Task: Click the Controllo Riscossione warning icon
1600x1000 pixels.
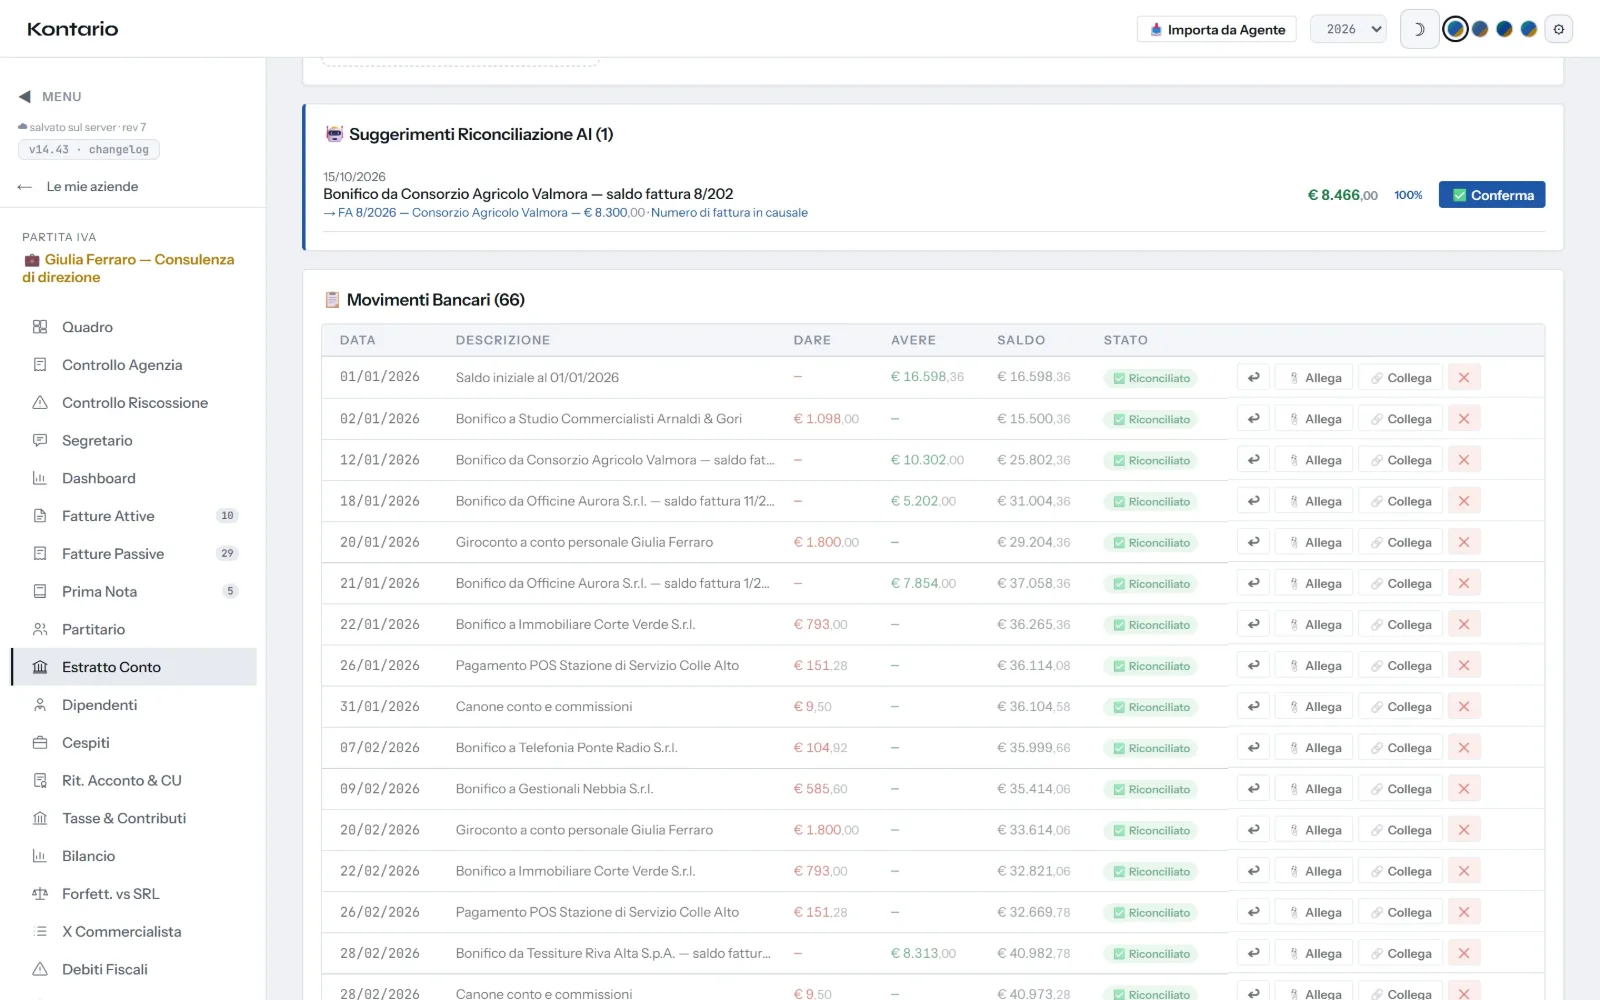Action: 40,403
